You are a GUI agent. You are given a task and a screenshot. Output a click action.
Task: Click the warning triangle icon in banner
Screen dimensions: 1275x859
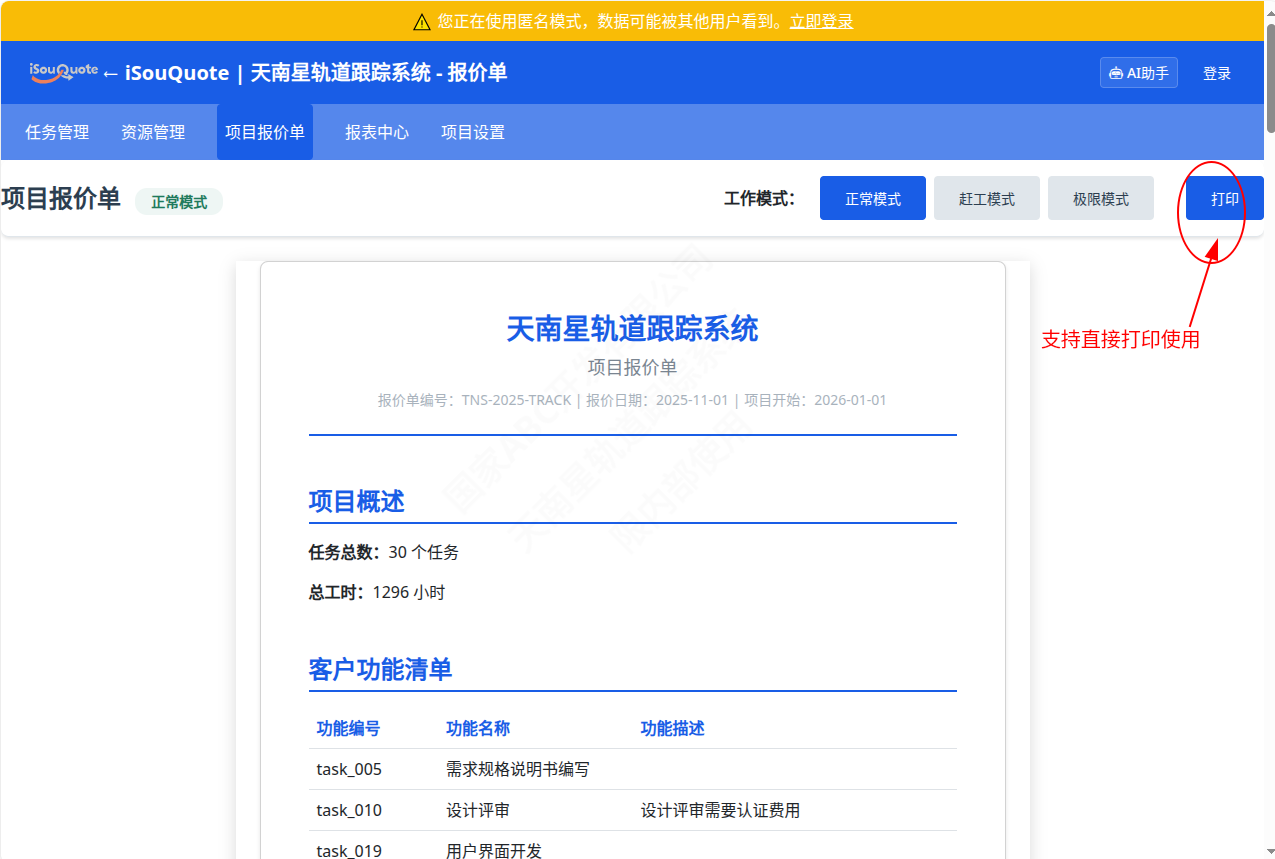(x=422, y=22)
